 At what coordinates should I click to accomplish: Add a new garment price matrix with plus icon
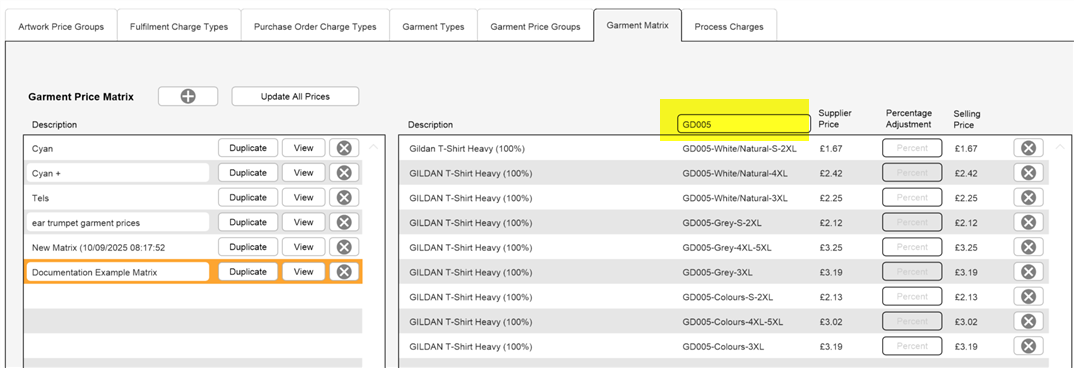pyautogui.click(x=188, y=97)
